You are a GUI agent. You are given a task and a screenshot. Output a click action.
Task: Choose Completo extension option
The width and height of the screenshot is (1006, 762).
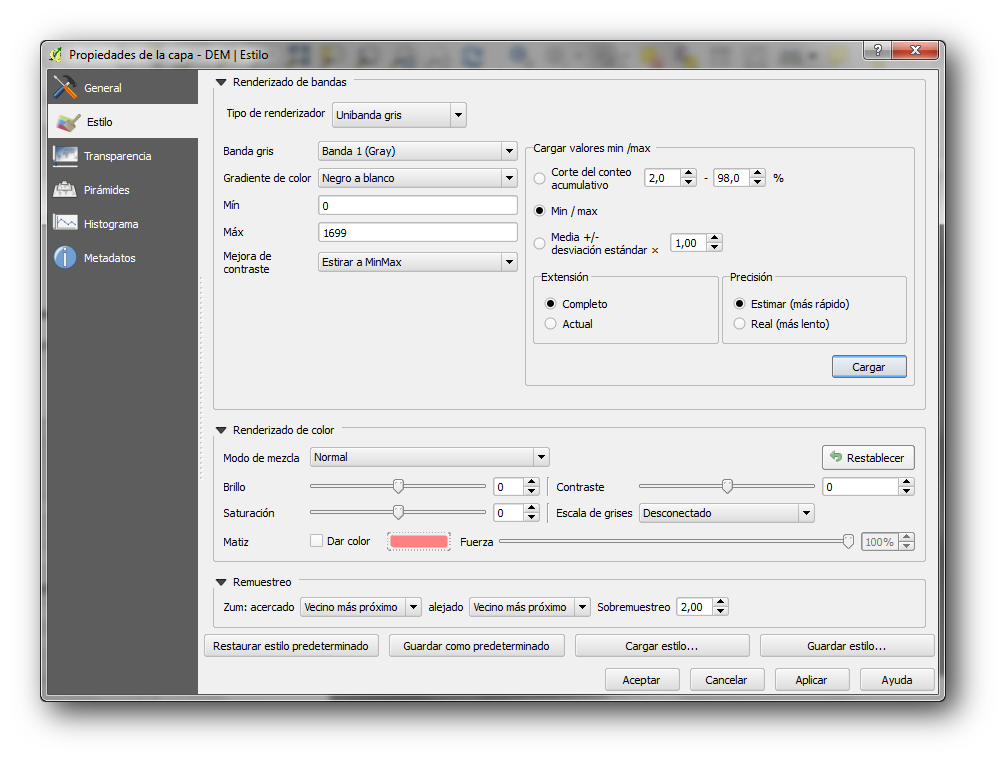point(550,303)
